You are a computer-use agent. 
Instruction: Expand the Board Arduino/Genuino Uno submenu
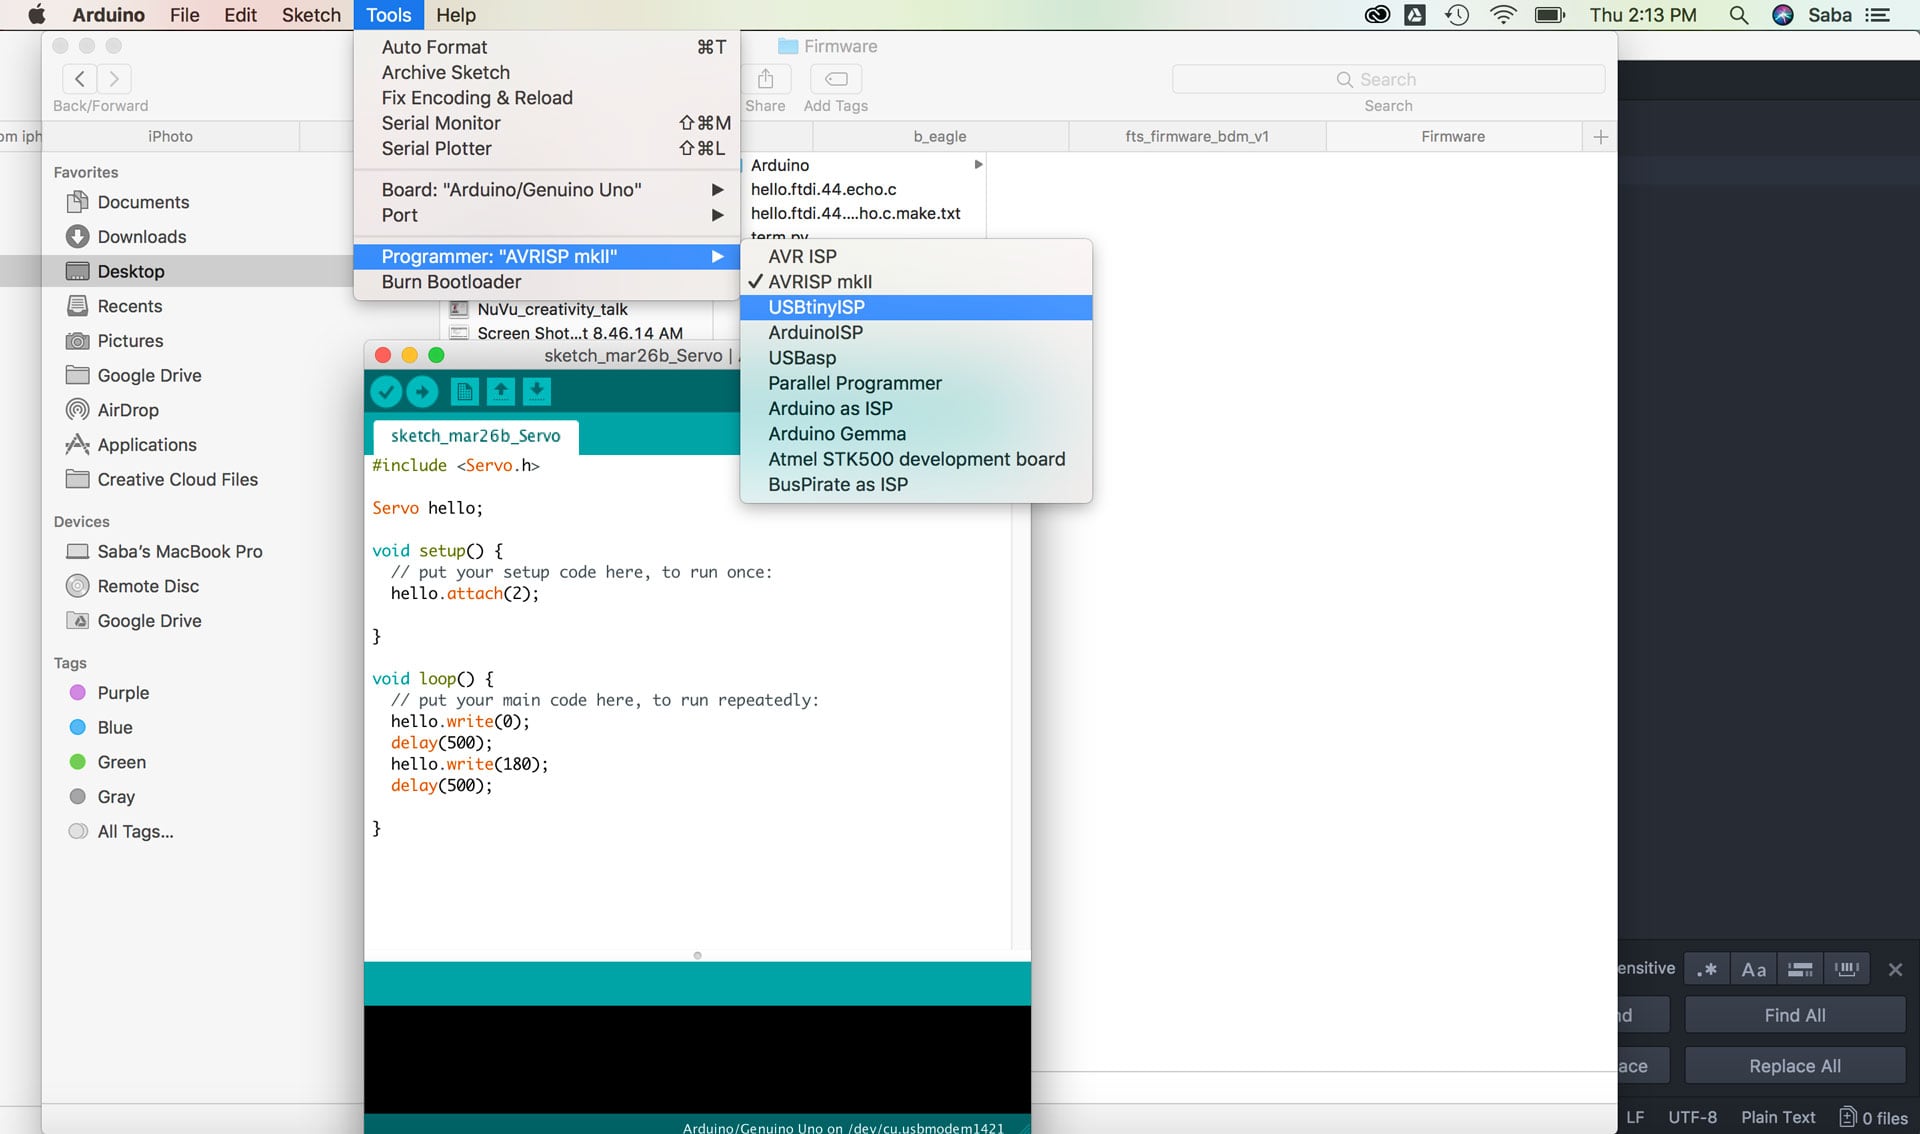click(546, 190)
